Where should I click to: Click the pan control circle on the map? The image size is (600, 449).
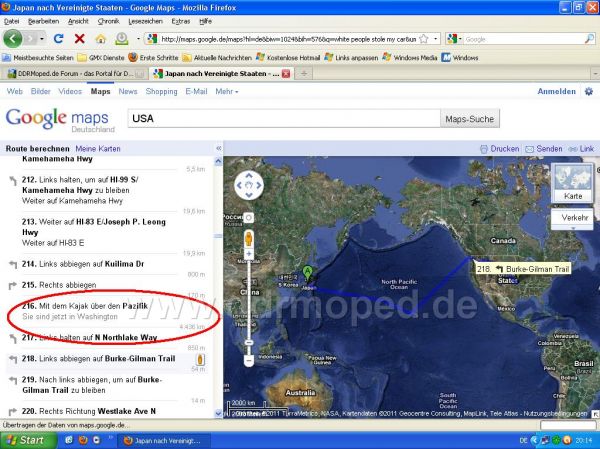tap(249, 185)
